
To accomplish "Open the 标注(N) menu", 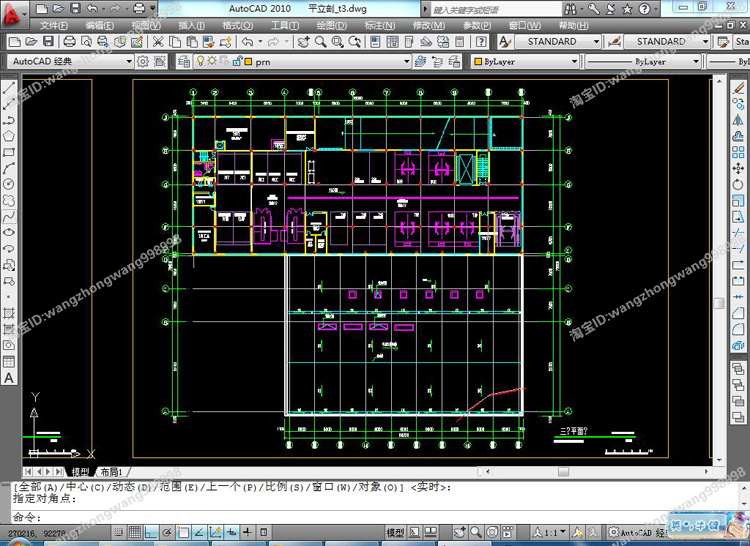I will click(x=380, y=25).
